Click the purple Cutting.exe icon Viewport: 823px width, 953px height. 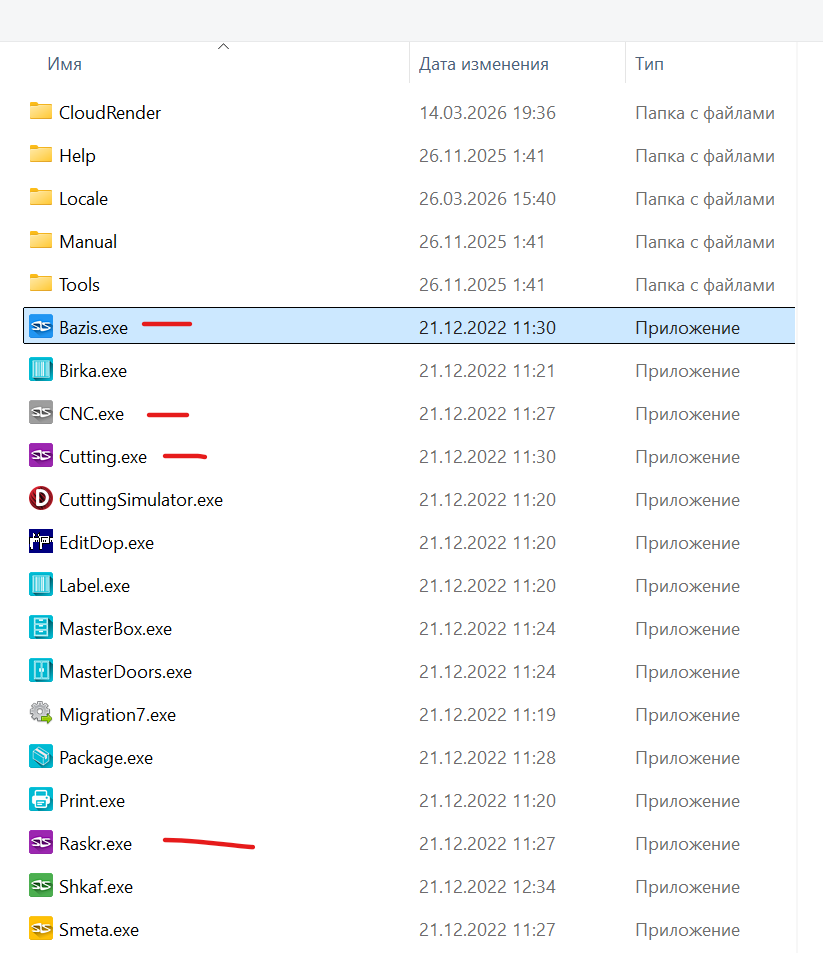click(x=41, y=456)
